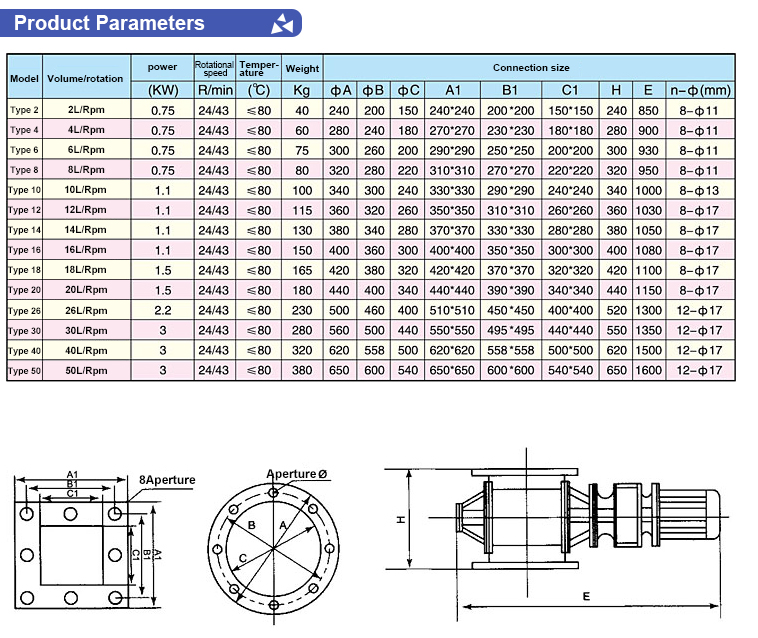
Task: Click the Product Parameters banner title
Action: pyautogui.click(x=109, y=23)
